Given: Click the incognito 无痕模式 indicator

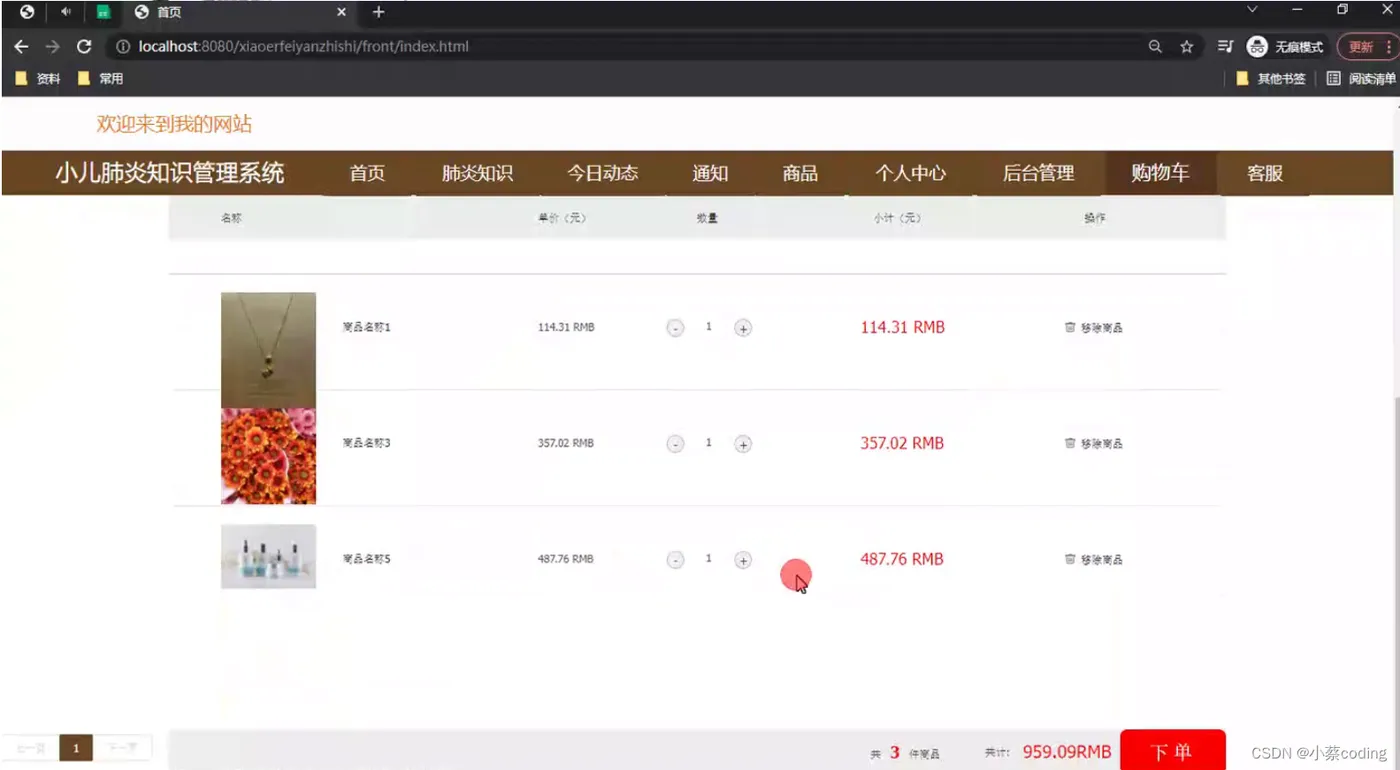Looking at the screenshot, I should pyautogui.click(x=1285, y=47).
